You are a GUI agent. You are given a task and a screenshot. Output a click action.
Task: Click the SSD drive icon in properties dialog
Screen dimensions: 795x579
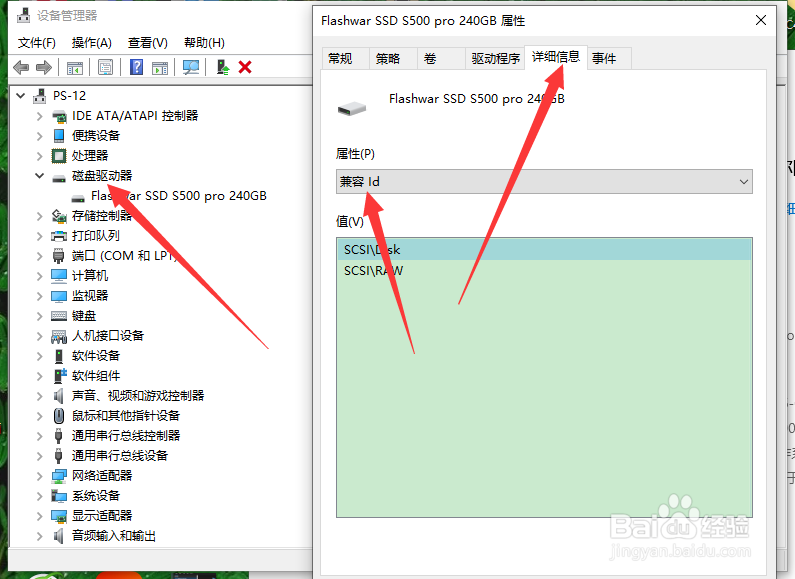(352, 107)
